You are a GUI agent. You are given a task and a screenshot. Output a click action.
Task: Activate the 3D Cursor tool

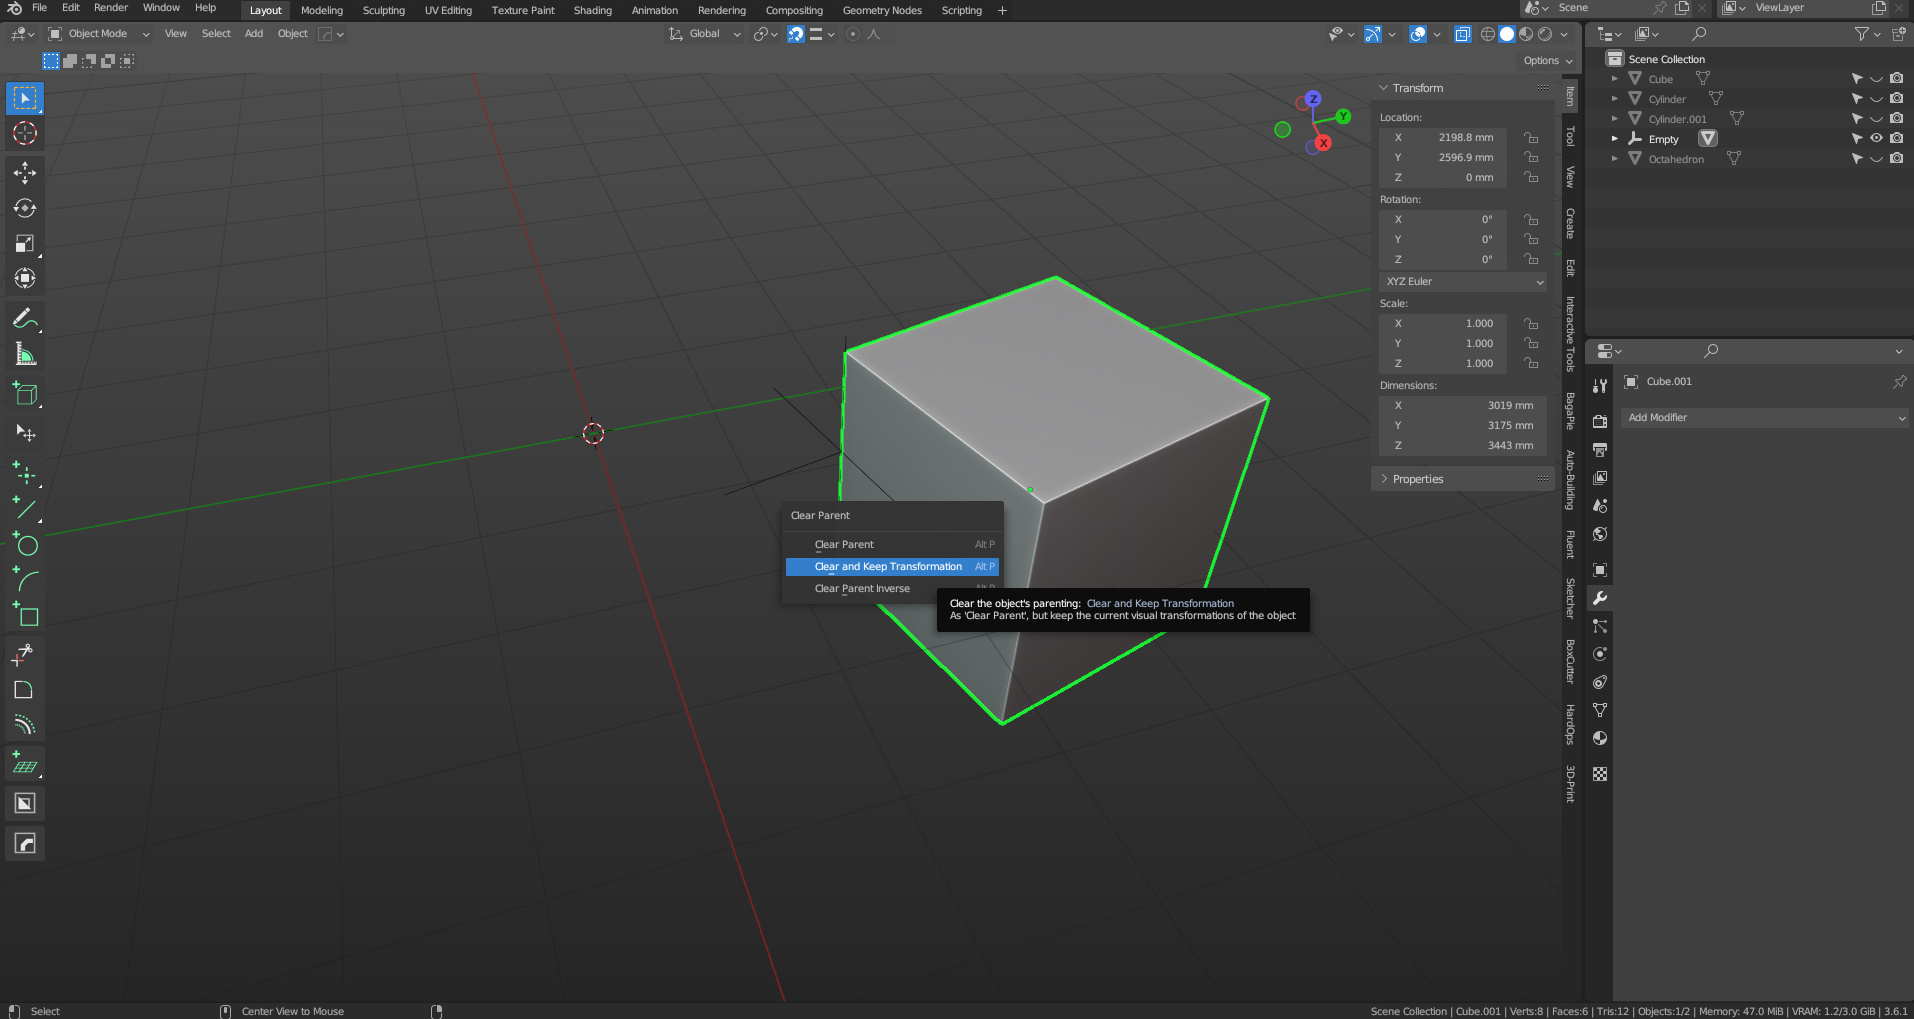pos(25,133)
